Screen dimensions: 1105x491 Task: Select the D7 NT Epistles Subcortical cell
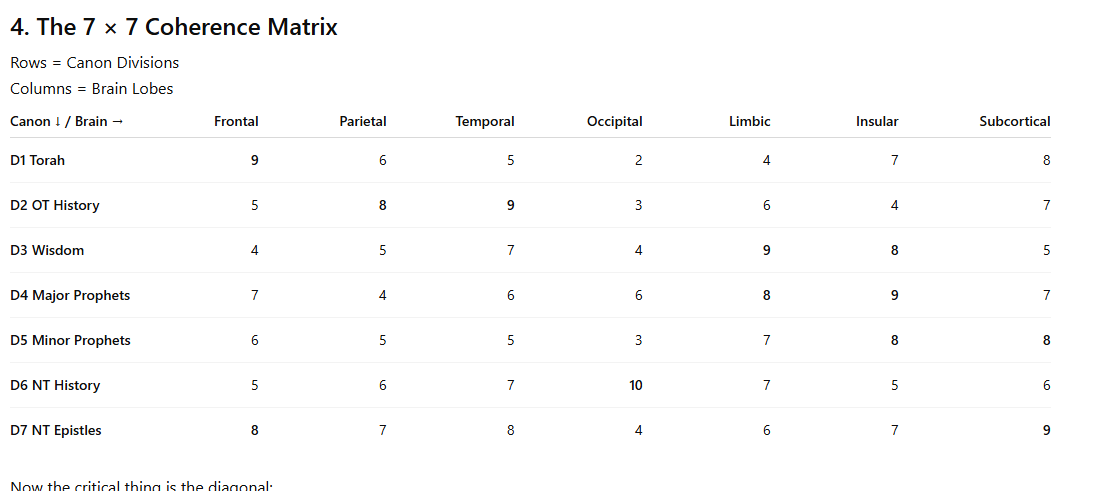pyautogui.click(x=1046, y=430)
